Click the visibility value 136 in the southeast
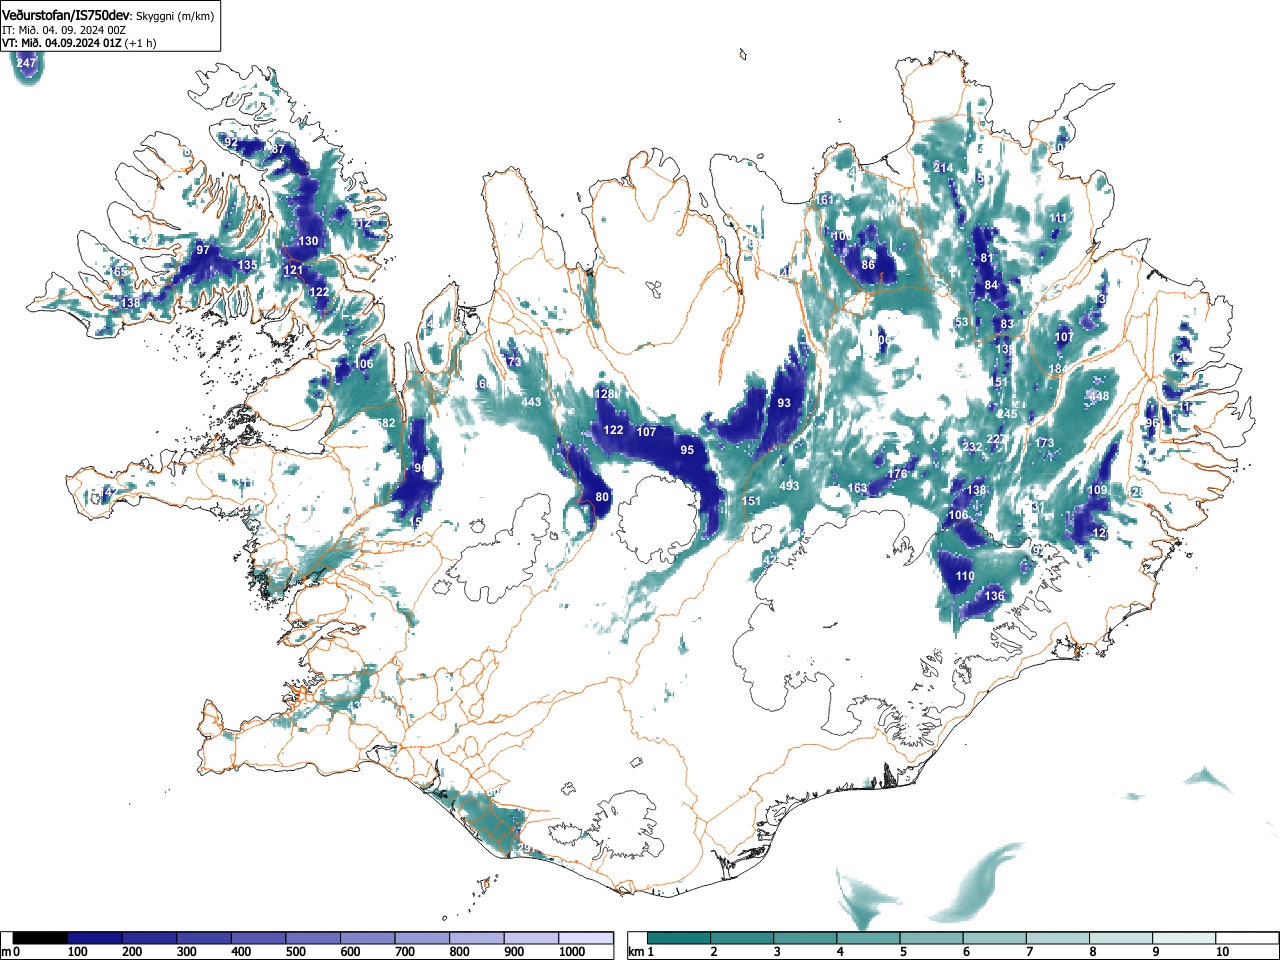This screenshot has height=960, width=1280. [994, 596]
